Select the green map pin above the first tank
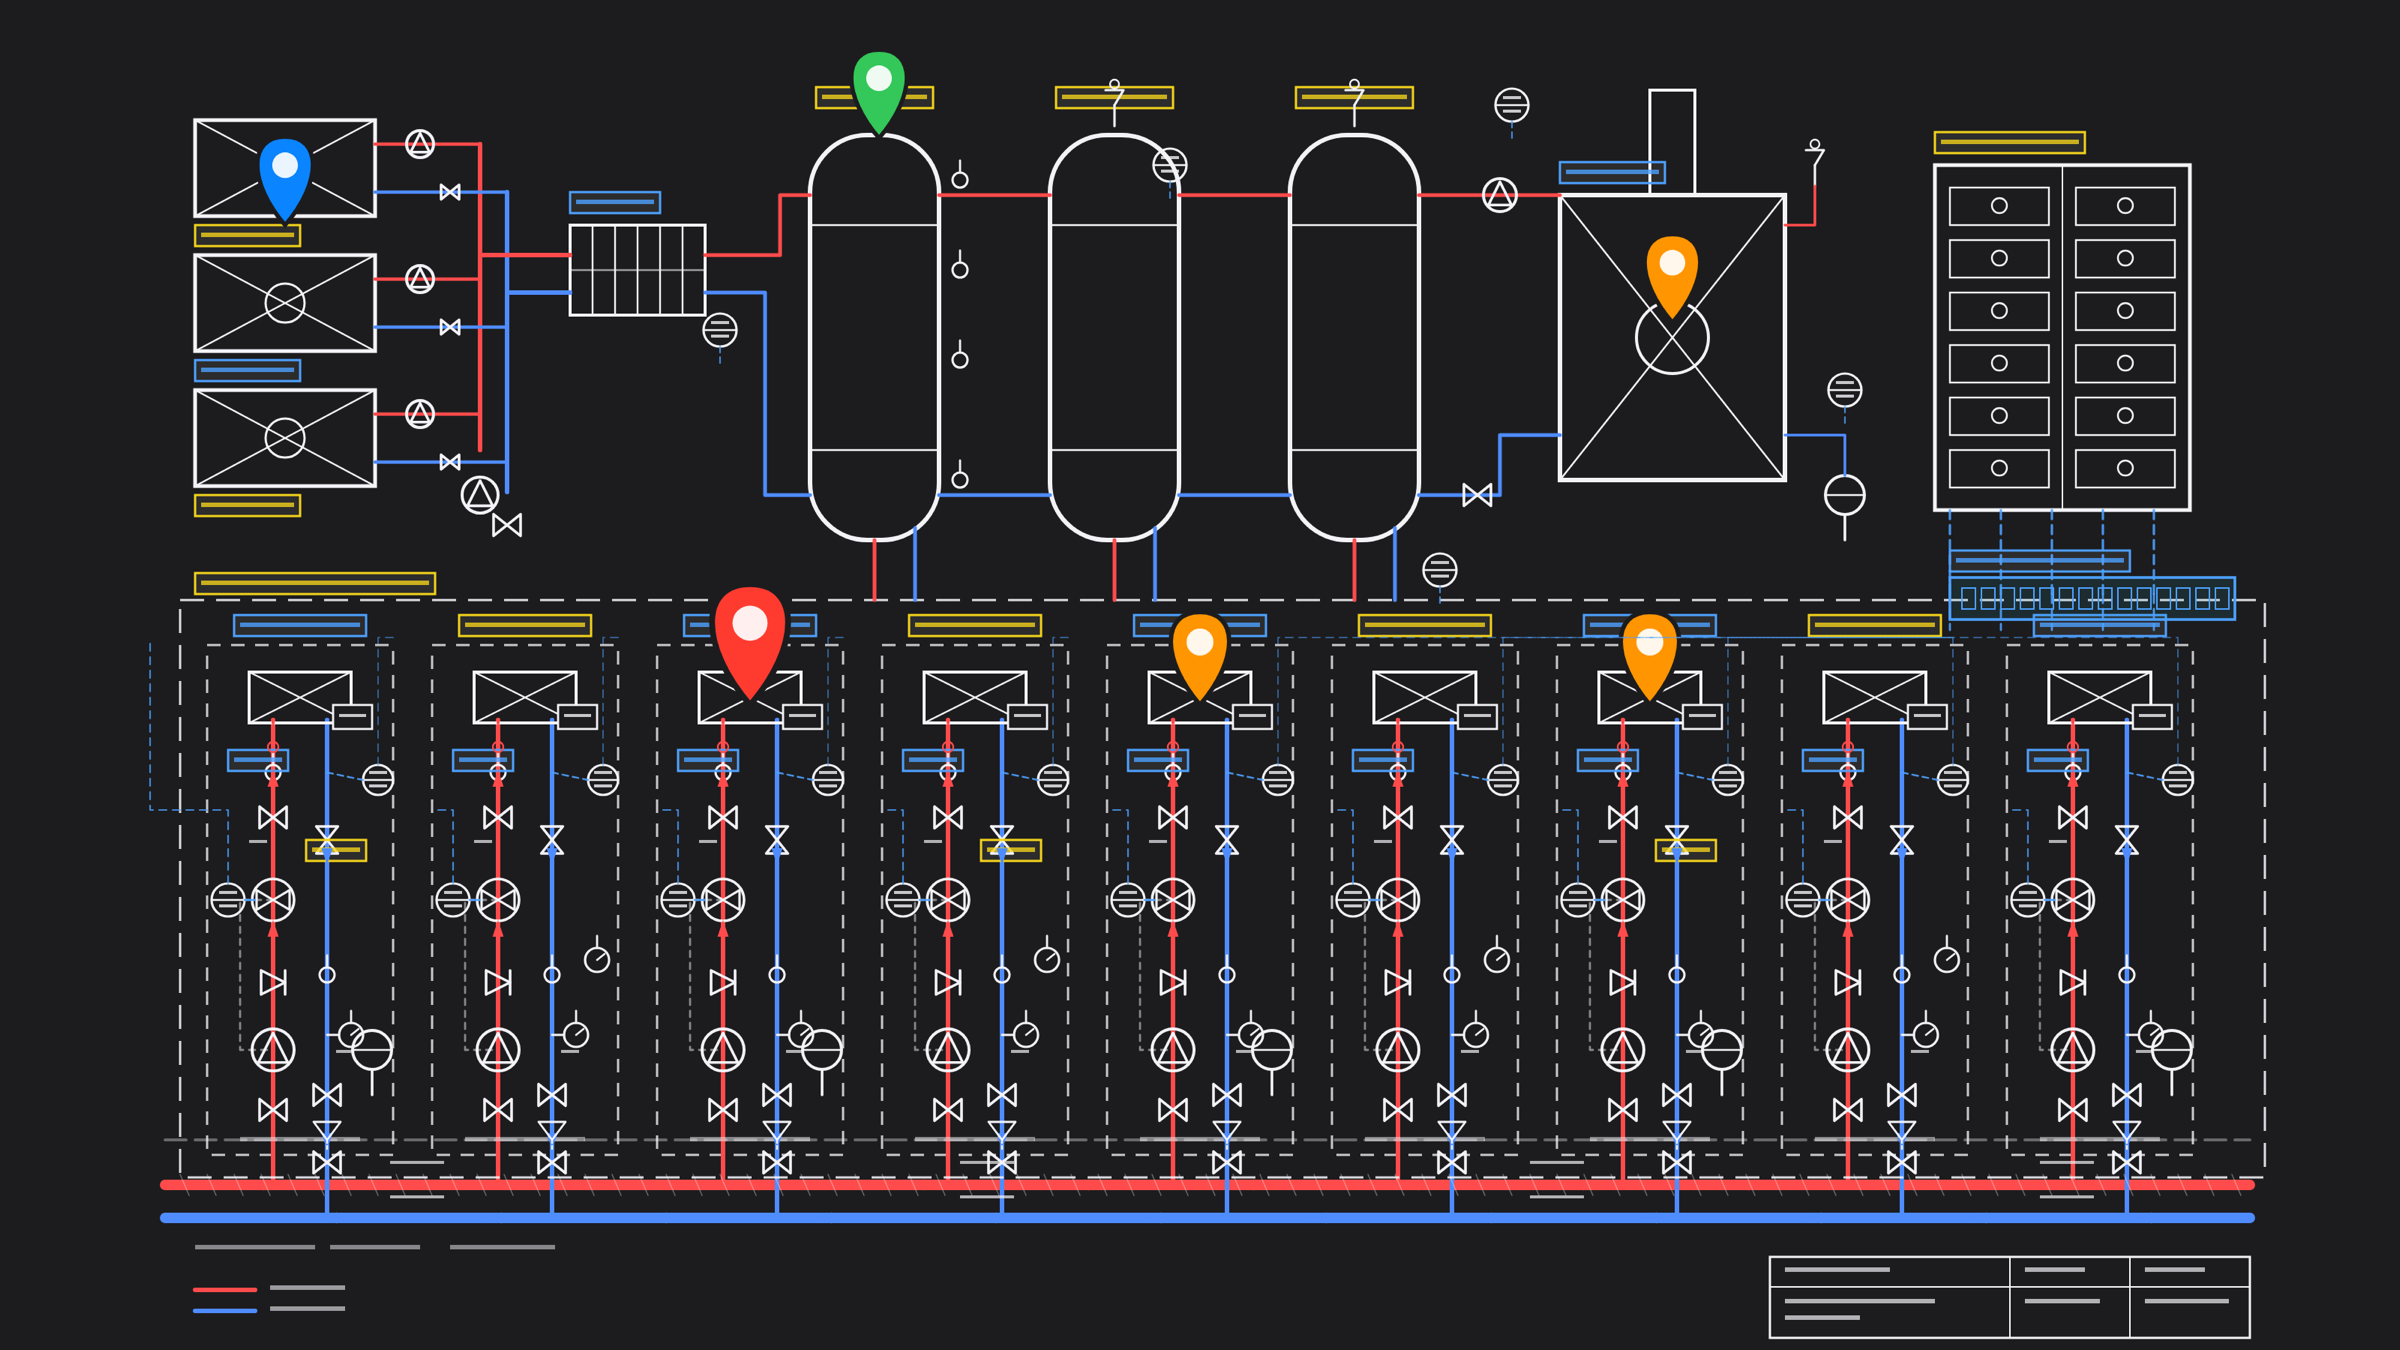Viewport: 2400px width, 1350px height. click(879, 91)
